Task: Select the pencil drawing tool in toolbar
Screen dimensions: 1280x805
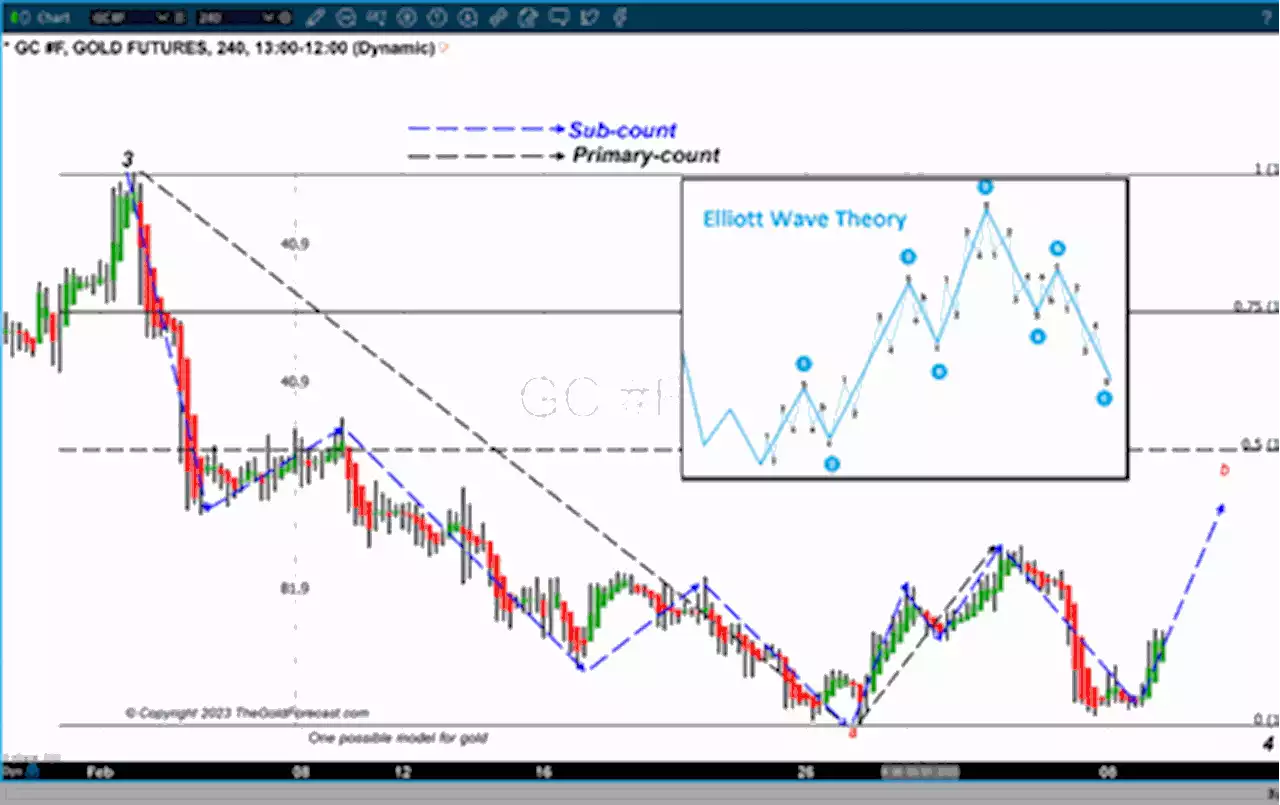Action: [x=316, y=17]
